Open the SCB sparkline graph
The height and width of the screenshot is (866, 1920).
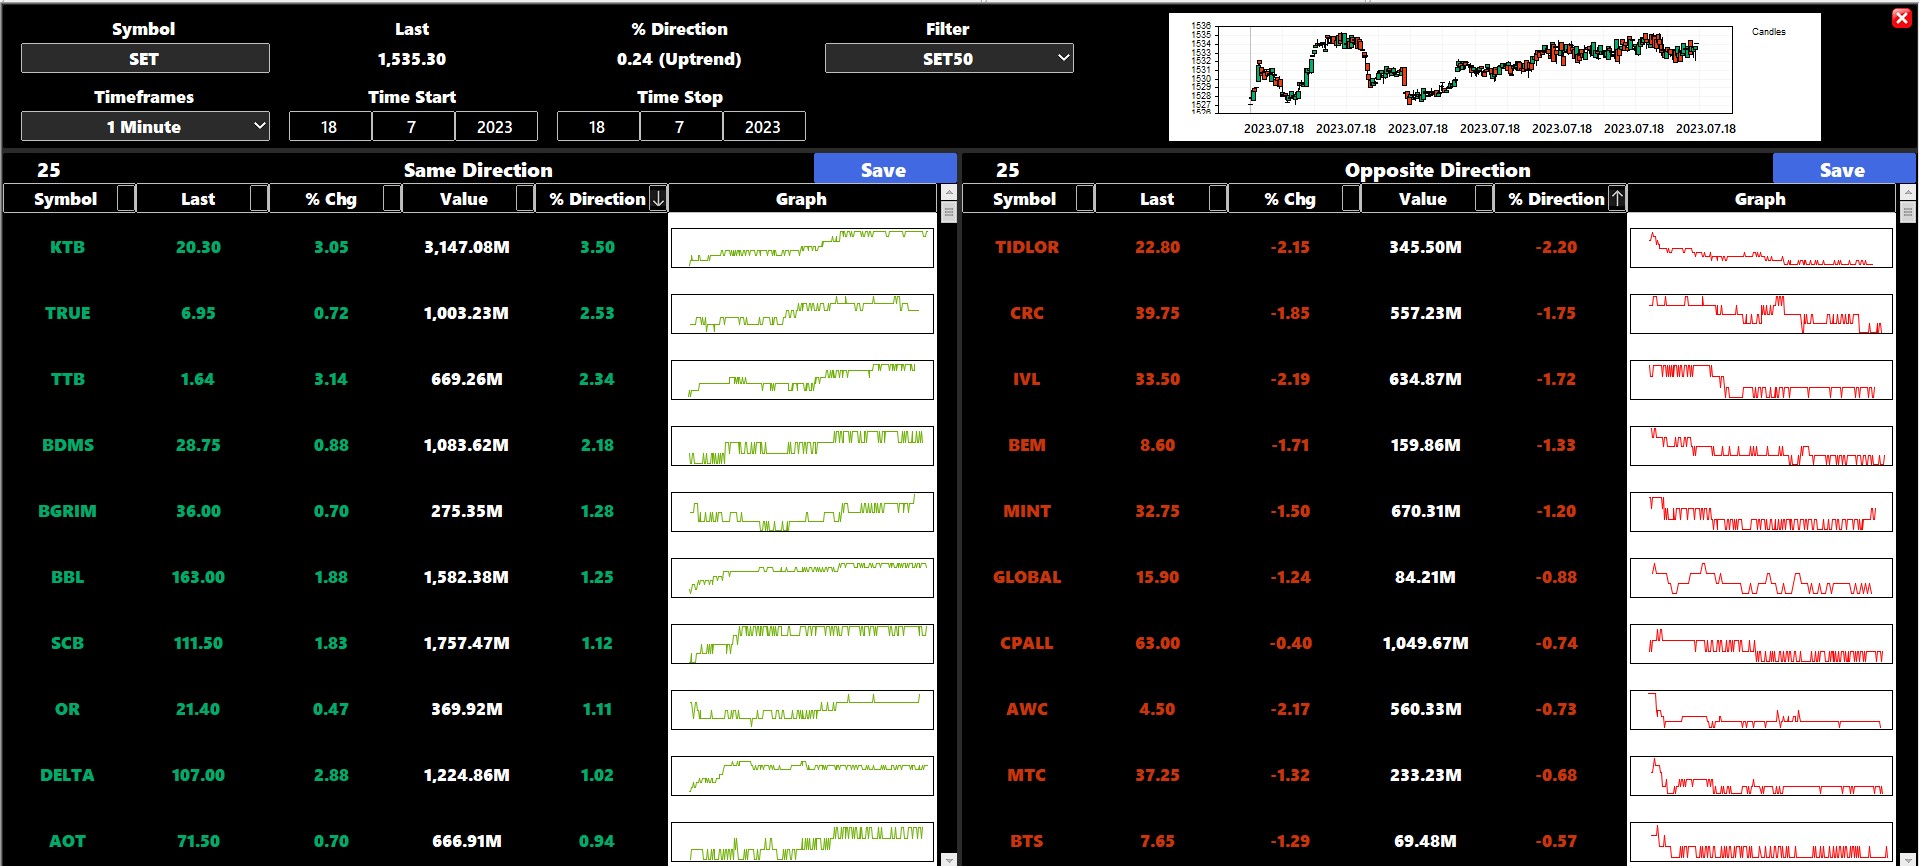pos(802,644)
